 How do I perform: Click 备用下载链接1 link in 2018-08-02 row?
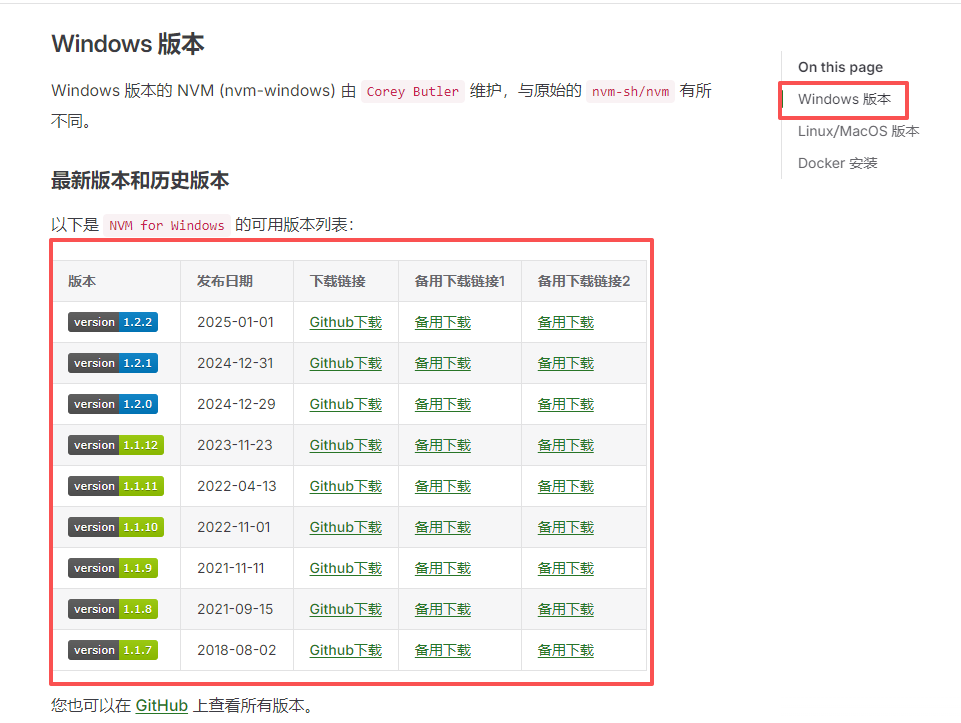point(443,651)
